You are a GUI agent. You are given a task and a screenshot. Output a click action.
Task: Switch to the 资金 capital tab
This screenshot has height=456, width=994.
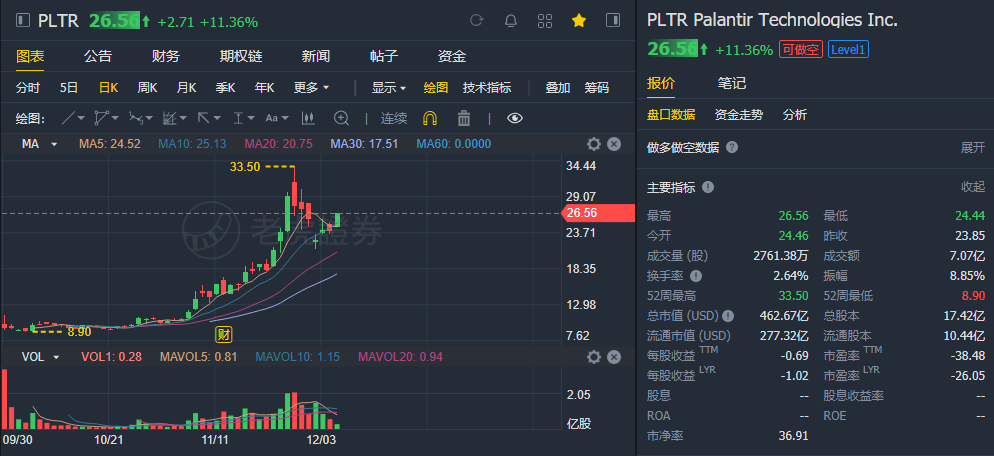pos(452,56)
